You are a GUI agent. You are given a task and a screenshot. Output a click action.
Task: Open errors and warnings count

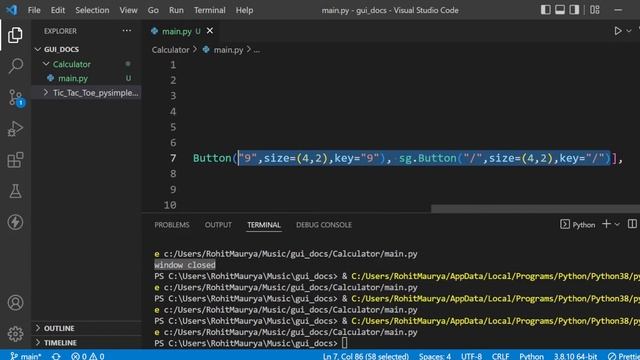tap(87, 356)
